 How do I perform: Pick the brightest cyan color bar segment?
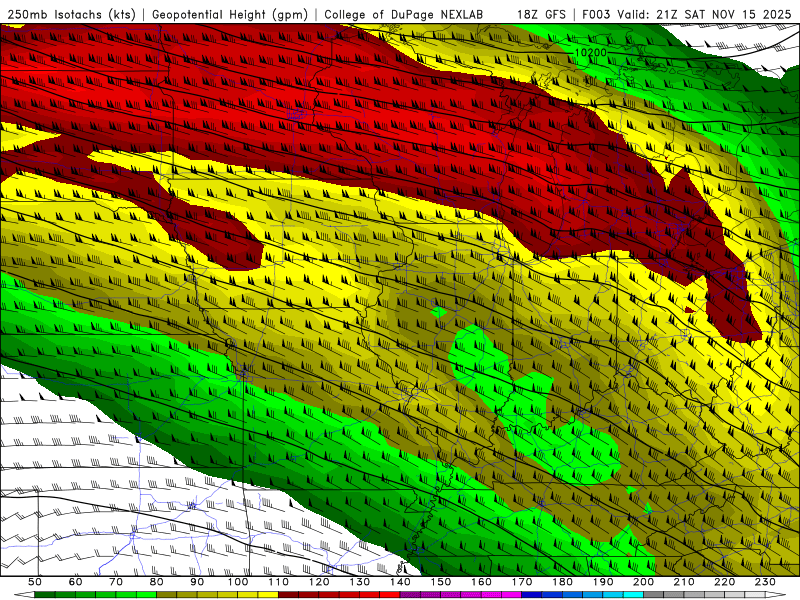[x=633, y=594]
